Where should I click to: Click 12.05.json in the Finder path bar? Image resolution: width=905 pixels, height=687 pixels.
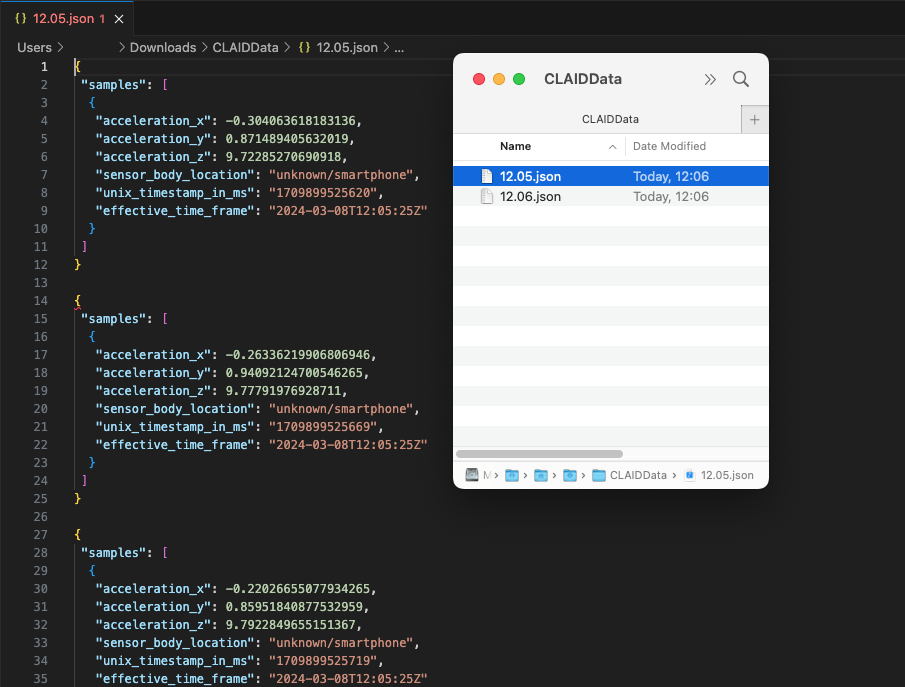(x=719, y=475)
